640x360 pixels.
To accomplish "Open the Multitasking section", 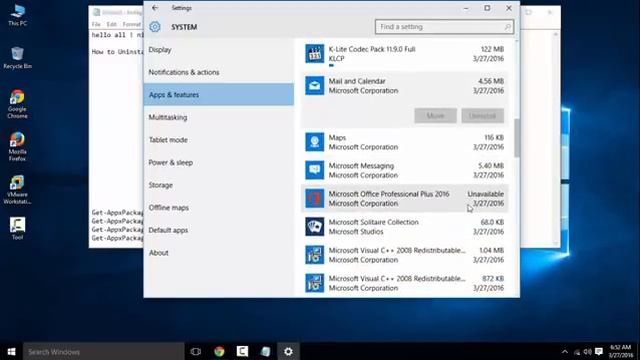I will [219, 118].
